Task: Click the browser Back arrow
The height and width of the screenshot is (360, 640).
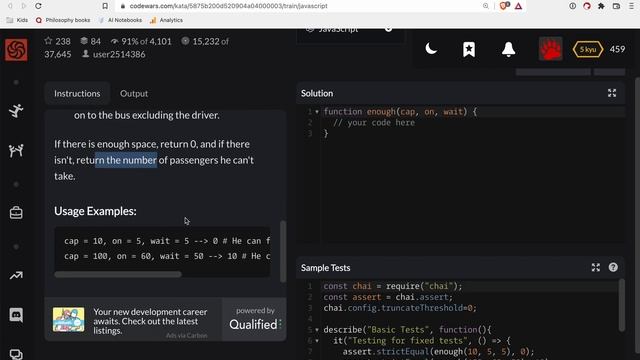Action: click(x=10, y=6)
